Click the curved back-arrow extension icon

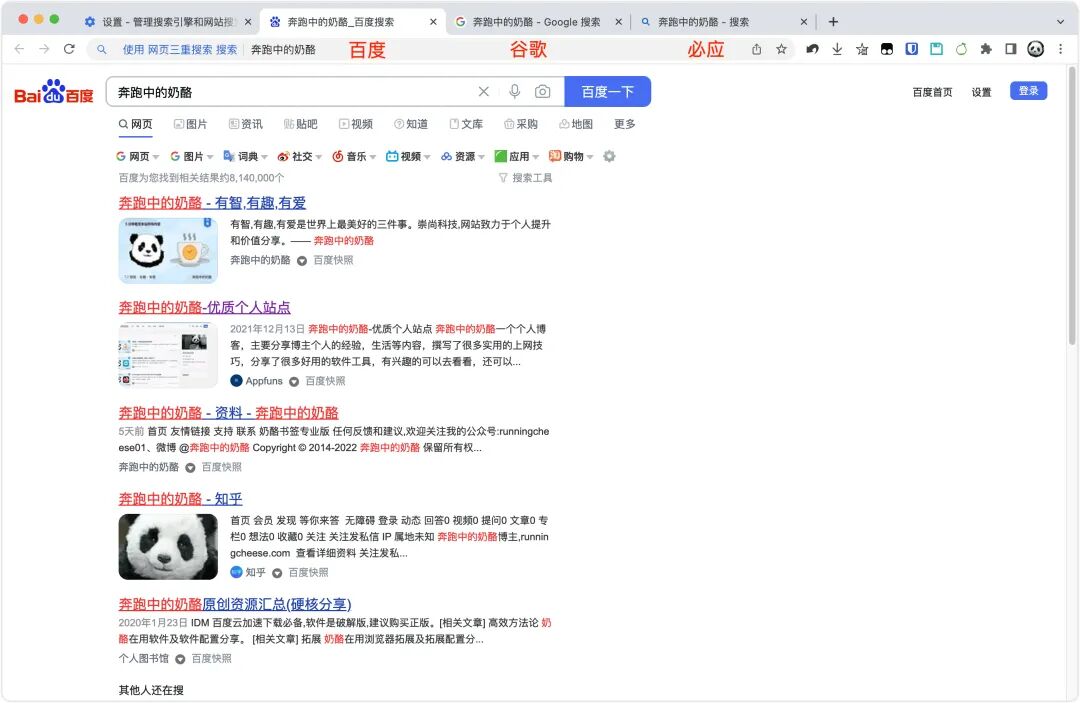tap(813, 49)
